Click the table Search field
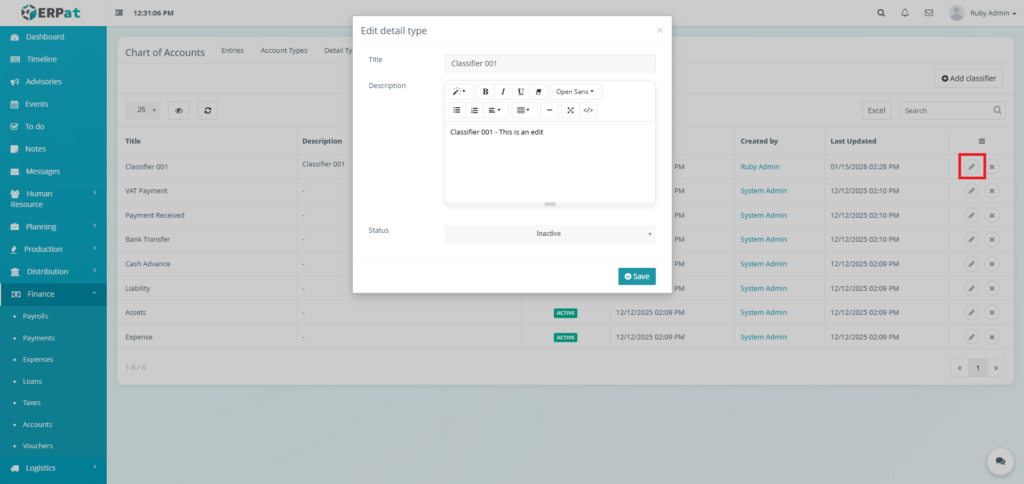Viewport: 1024px width, 484px height. coord(952,110)
